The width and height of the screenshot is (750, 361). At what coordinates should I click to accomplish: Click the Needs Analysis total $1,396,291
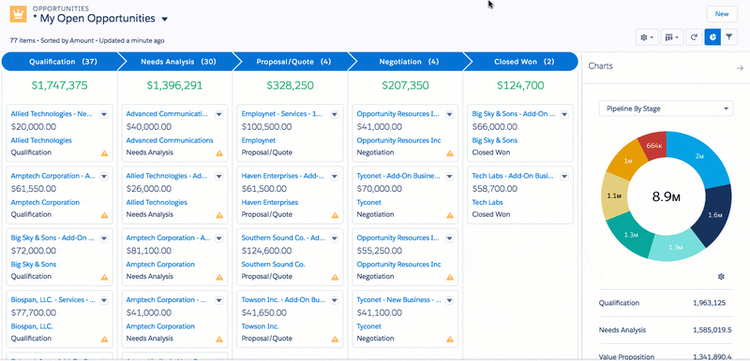point(175,86)
